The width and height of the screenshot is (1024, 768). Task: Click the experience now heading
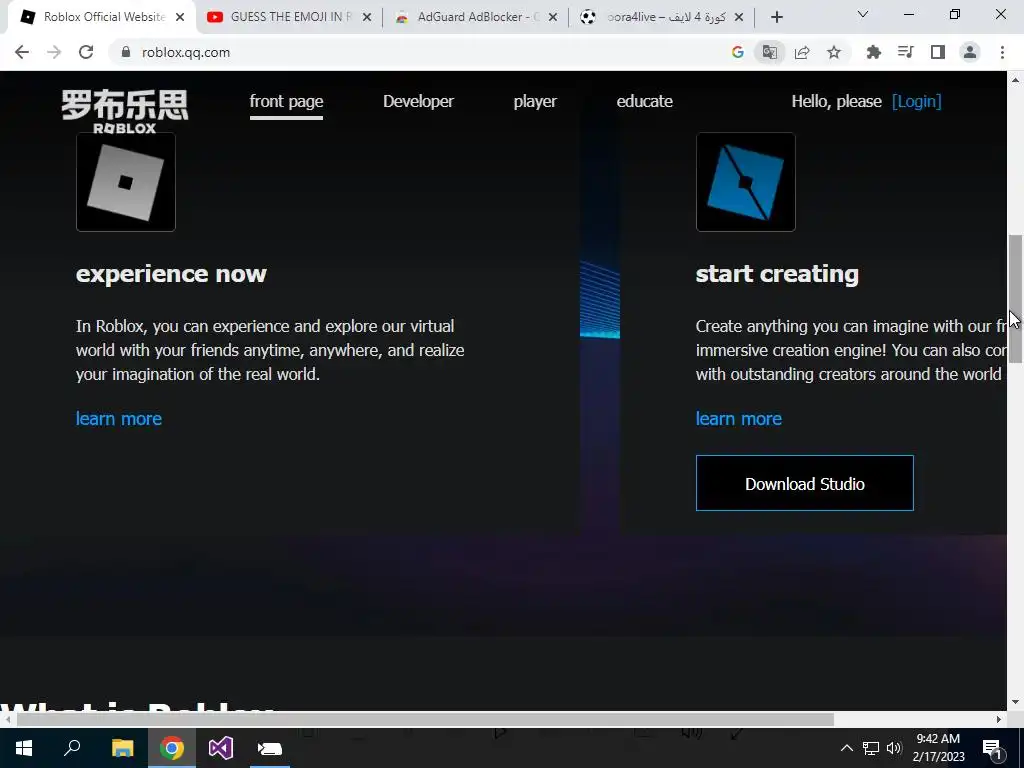click(x=171, y=274)
